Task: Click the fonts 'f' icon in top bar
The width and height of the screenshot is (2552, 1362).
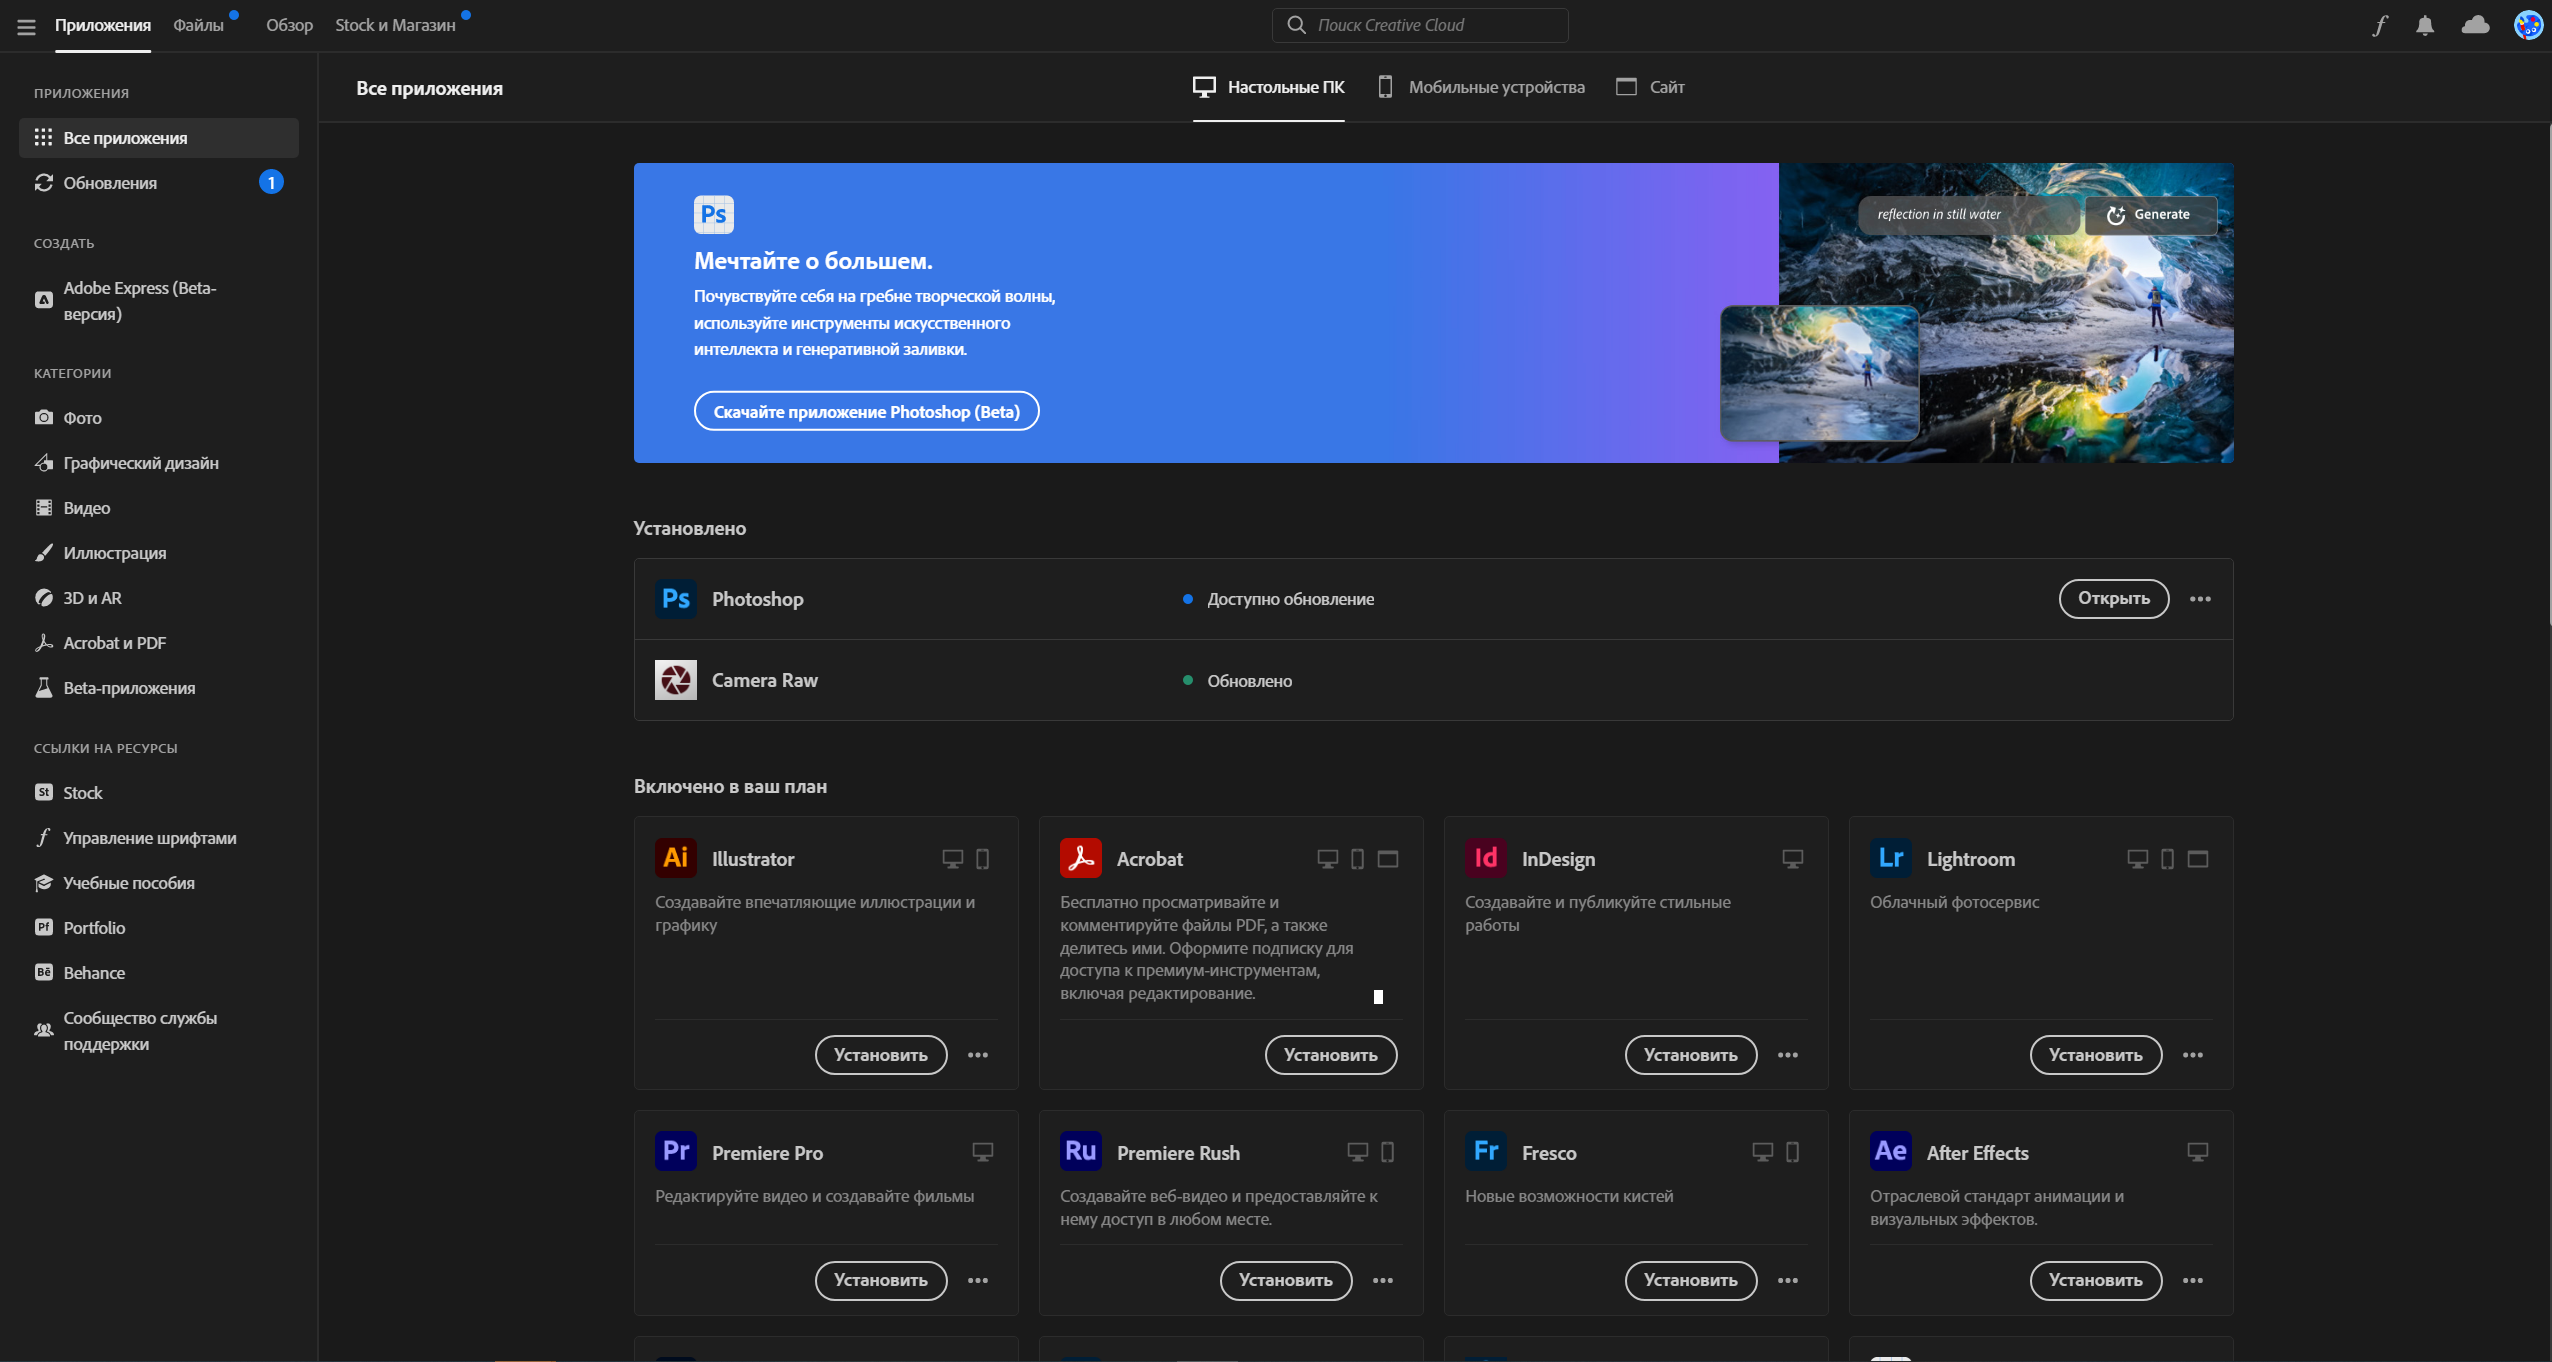Action: [x=2380, y=25]
